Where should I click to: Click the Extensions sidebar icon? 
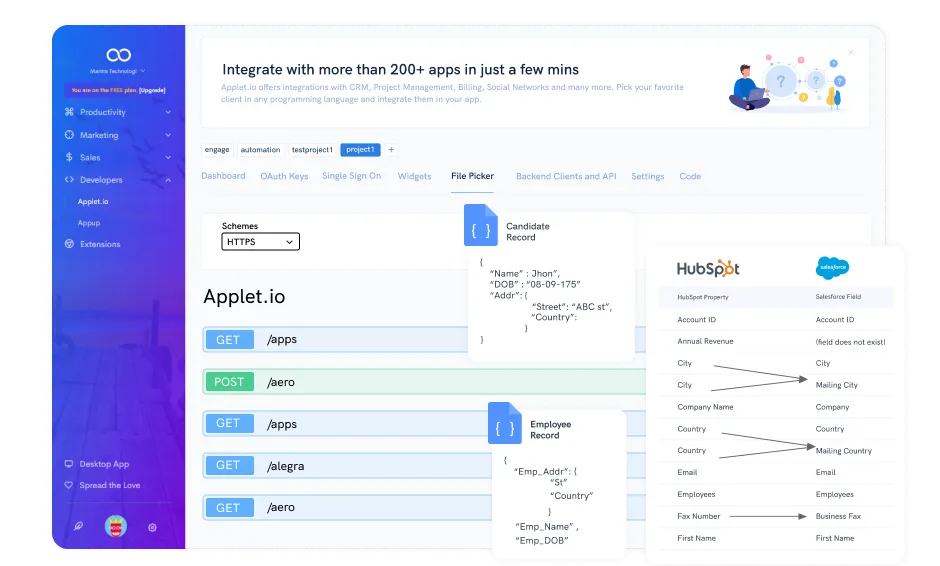69,244
